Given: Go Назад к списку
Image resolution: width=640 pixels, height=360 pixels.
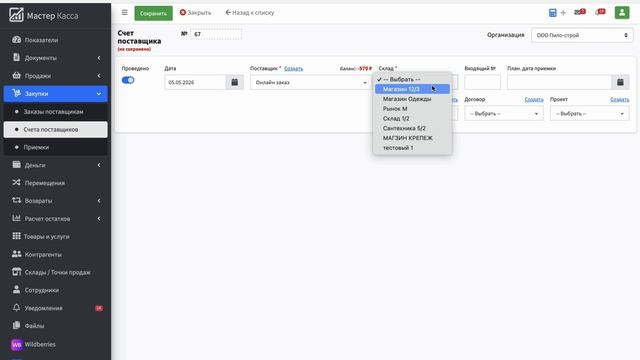Looking at the screenshot, I should pos(250,13).
